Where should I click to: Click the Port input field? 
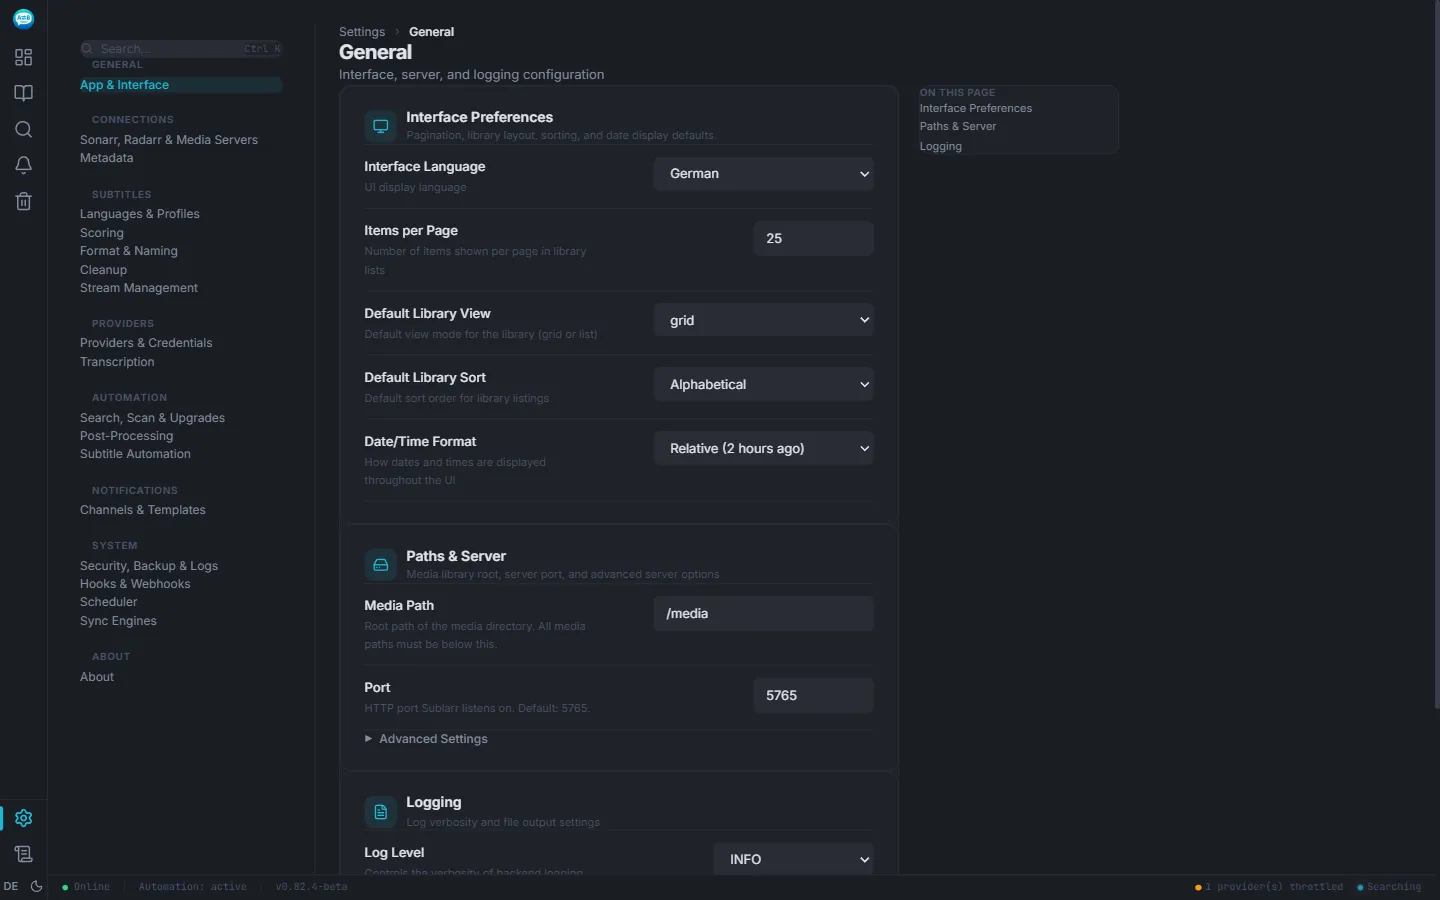coord(813,696)
